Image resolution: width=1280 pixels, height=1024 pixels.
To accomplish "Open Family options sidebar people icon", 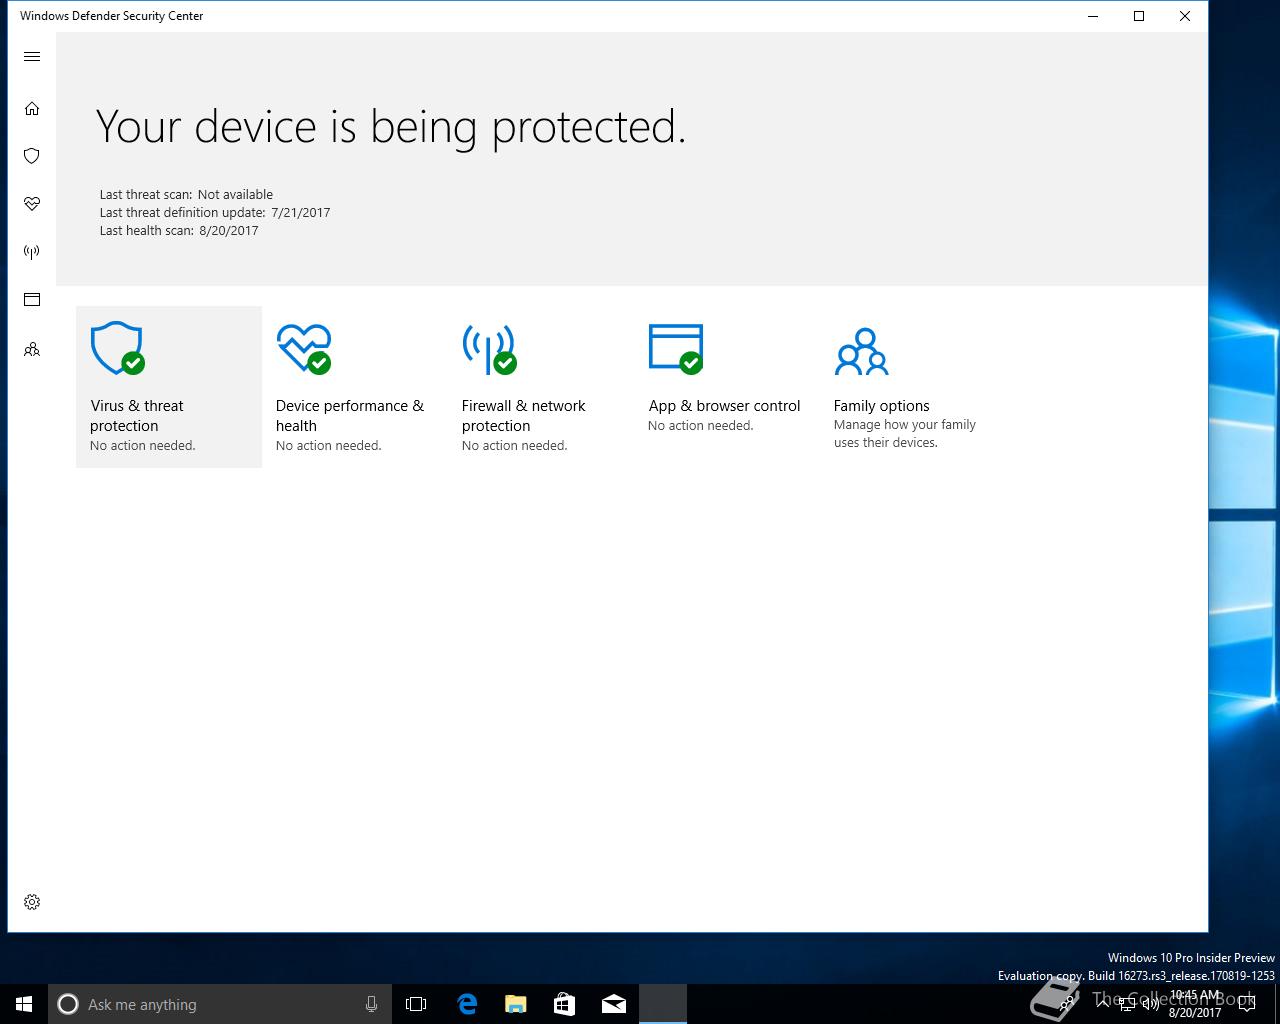I will pos(32,349).
